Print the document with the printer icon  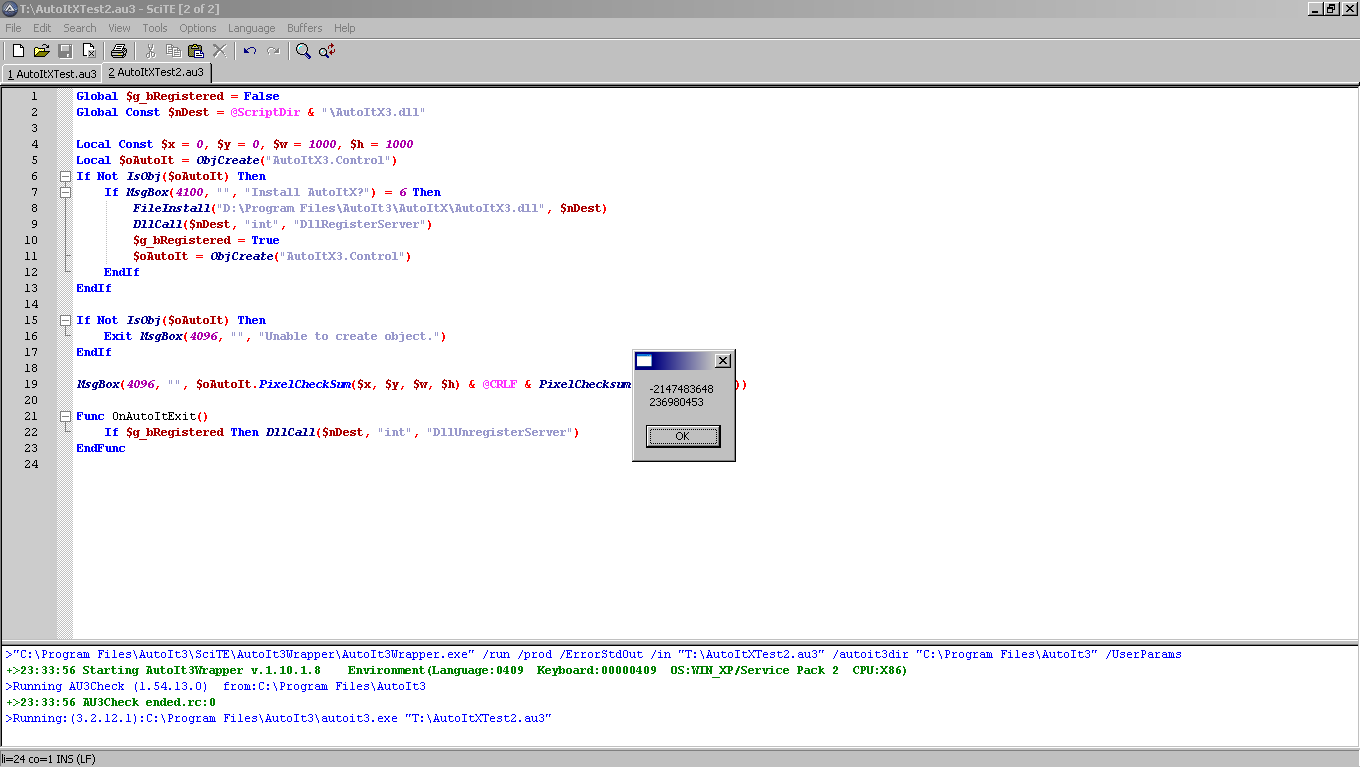coord(119,51)
